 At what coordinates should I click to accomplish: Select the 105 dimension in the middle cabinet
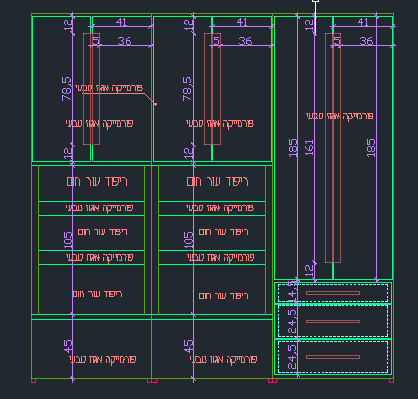188,240
